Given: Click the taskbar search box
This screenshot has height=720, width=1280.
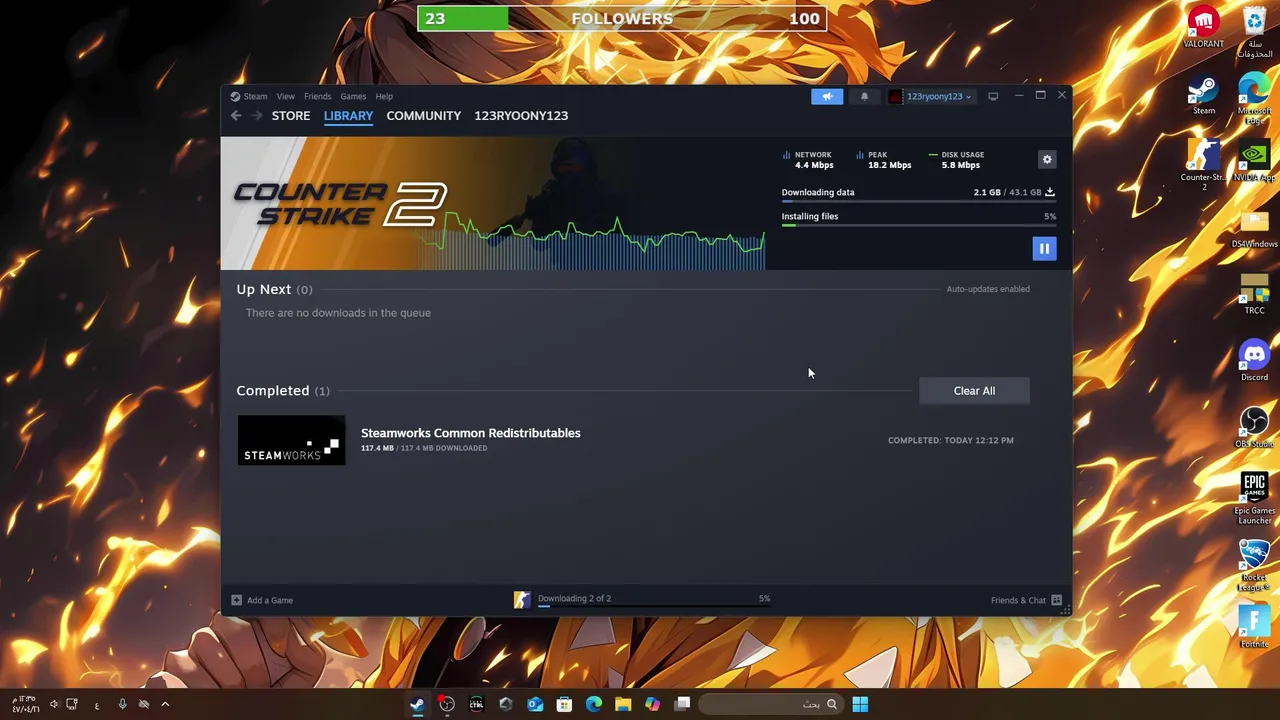Looking at the screenshot, I should click(x=770, y=704).
